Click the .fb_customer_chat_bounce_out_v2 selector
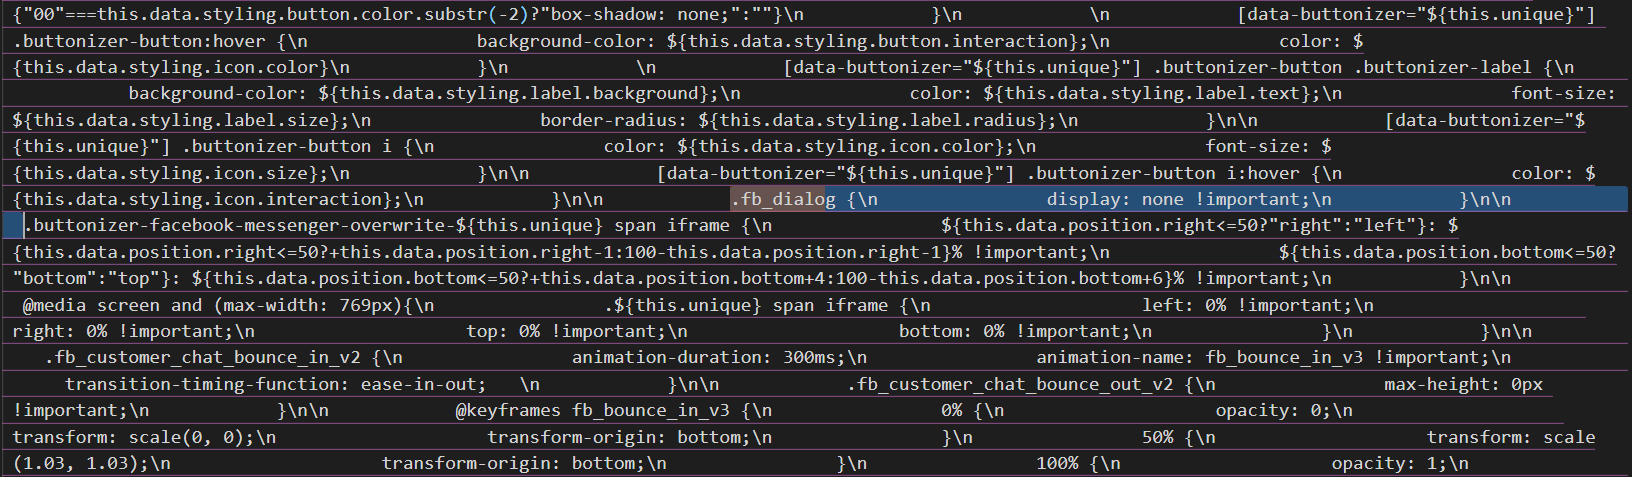The image size is (1632, 477). coord(1011,384)
